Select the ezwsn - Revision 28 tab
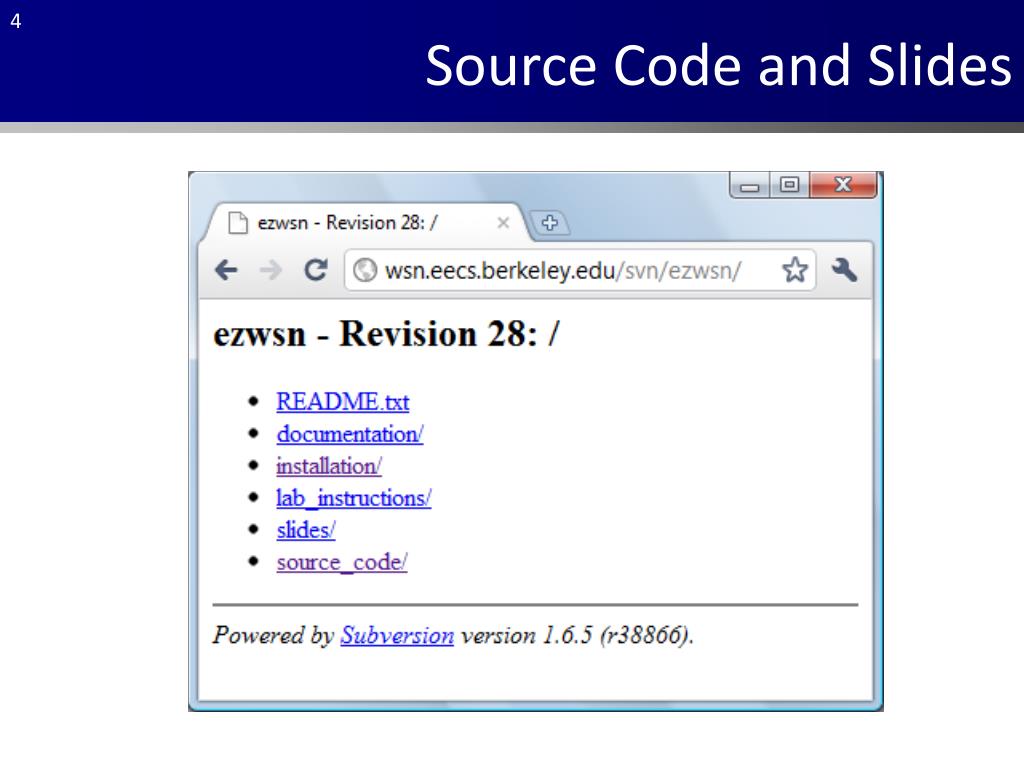 [367, 223]
